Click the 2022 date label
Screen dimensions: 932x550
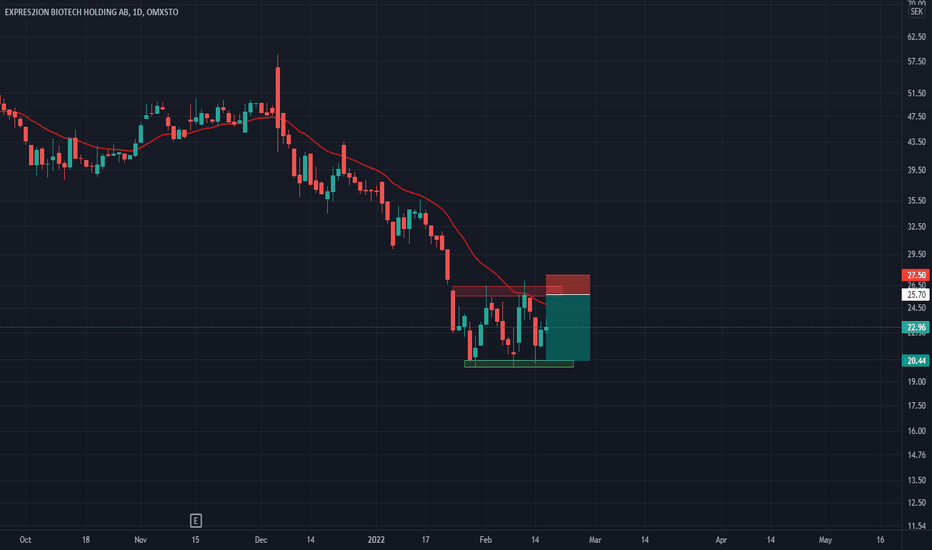(x=376, y=540)
